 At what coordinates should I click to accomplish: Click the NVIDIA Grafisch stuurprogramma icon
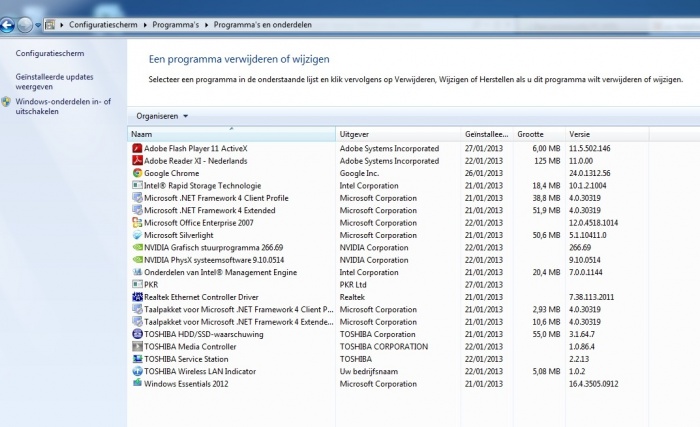[x=137, y=247]
